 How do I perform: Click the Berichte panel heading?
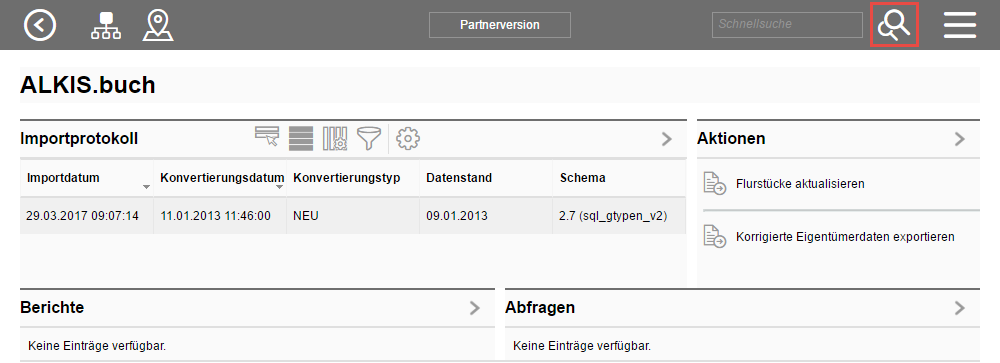[52, 307]
